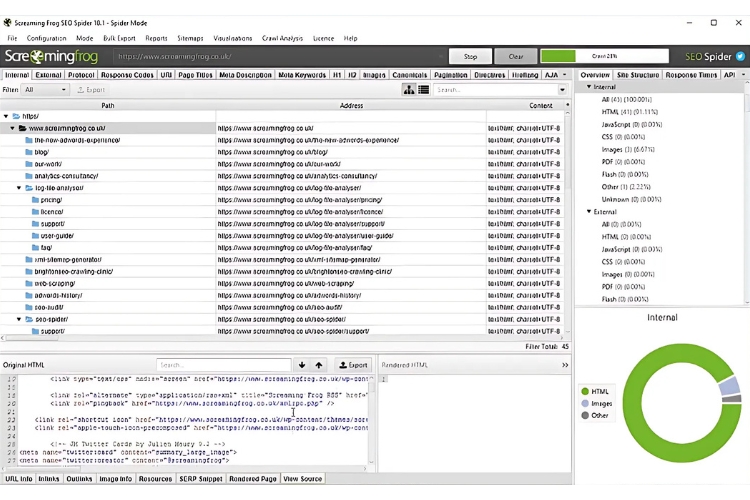This screenshot has width=750, height=500.
Task: Click the main table Search field
Action: [495, 89]
